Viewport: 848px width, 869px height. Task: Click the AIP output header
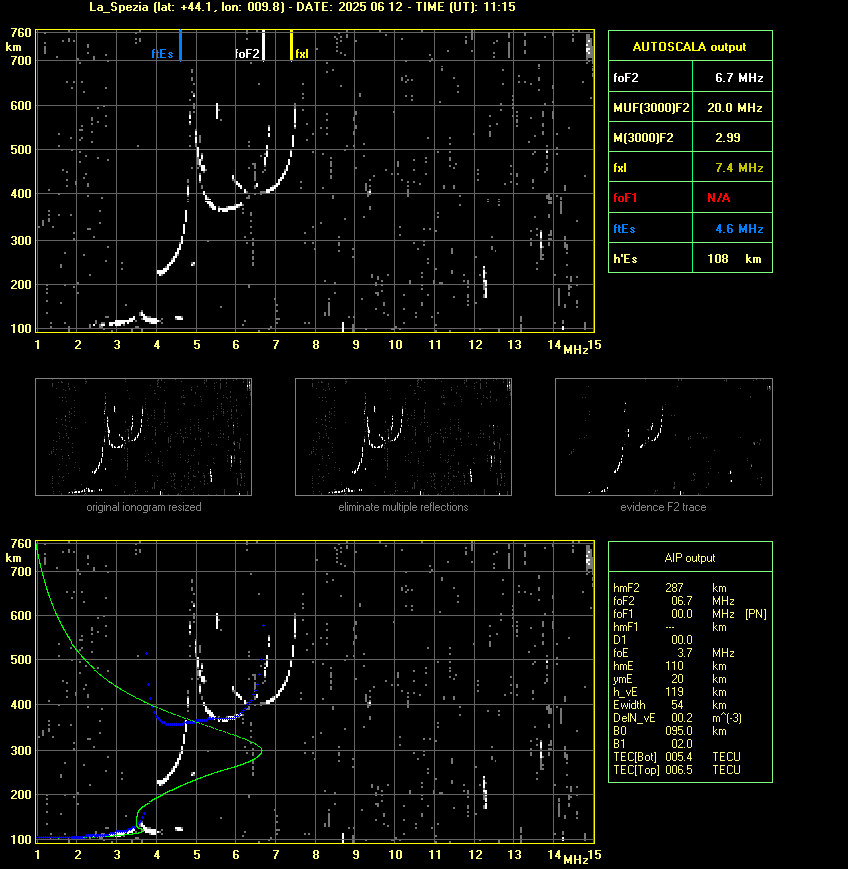(690, 558)
